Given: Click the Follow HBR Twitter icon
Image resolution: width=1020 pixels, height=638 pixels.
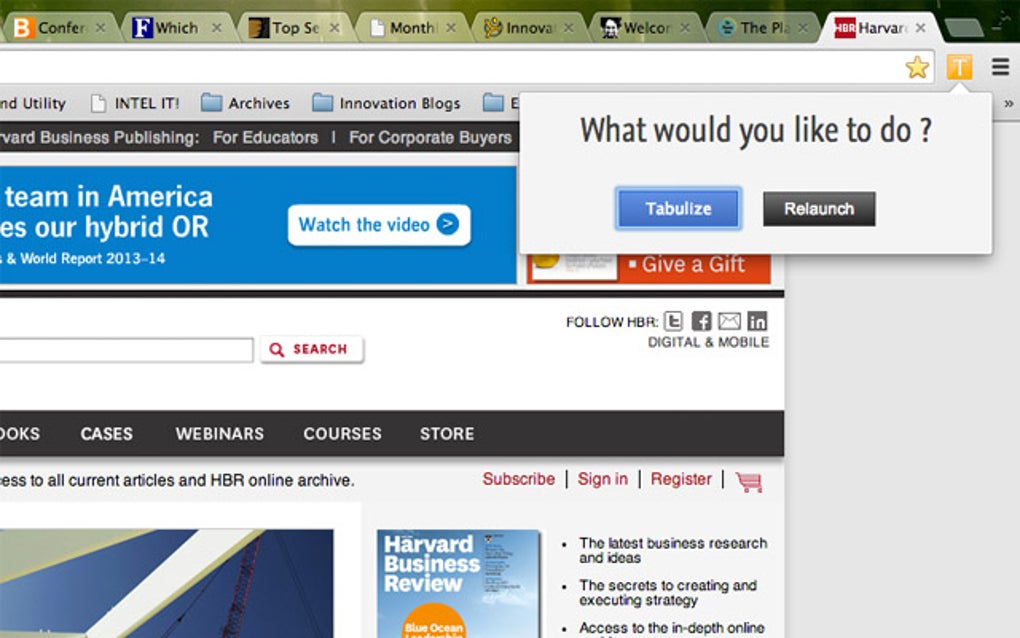Looking at the screenshot, I should (x=674, y=321).
